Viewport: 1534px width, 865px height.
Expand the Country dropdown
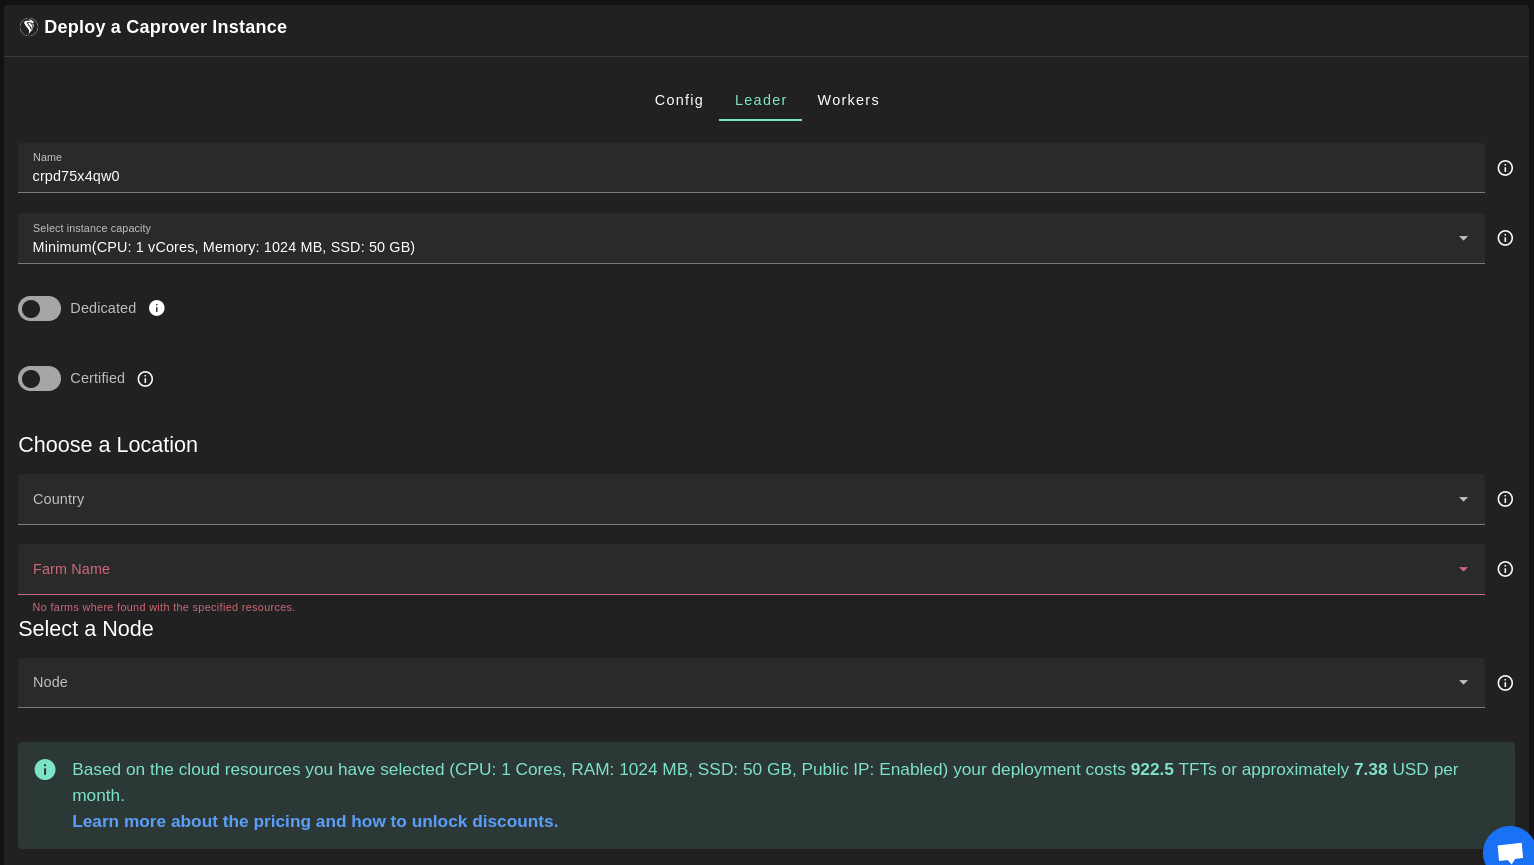[751, 499]
